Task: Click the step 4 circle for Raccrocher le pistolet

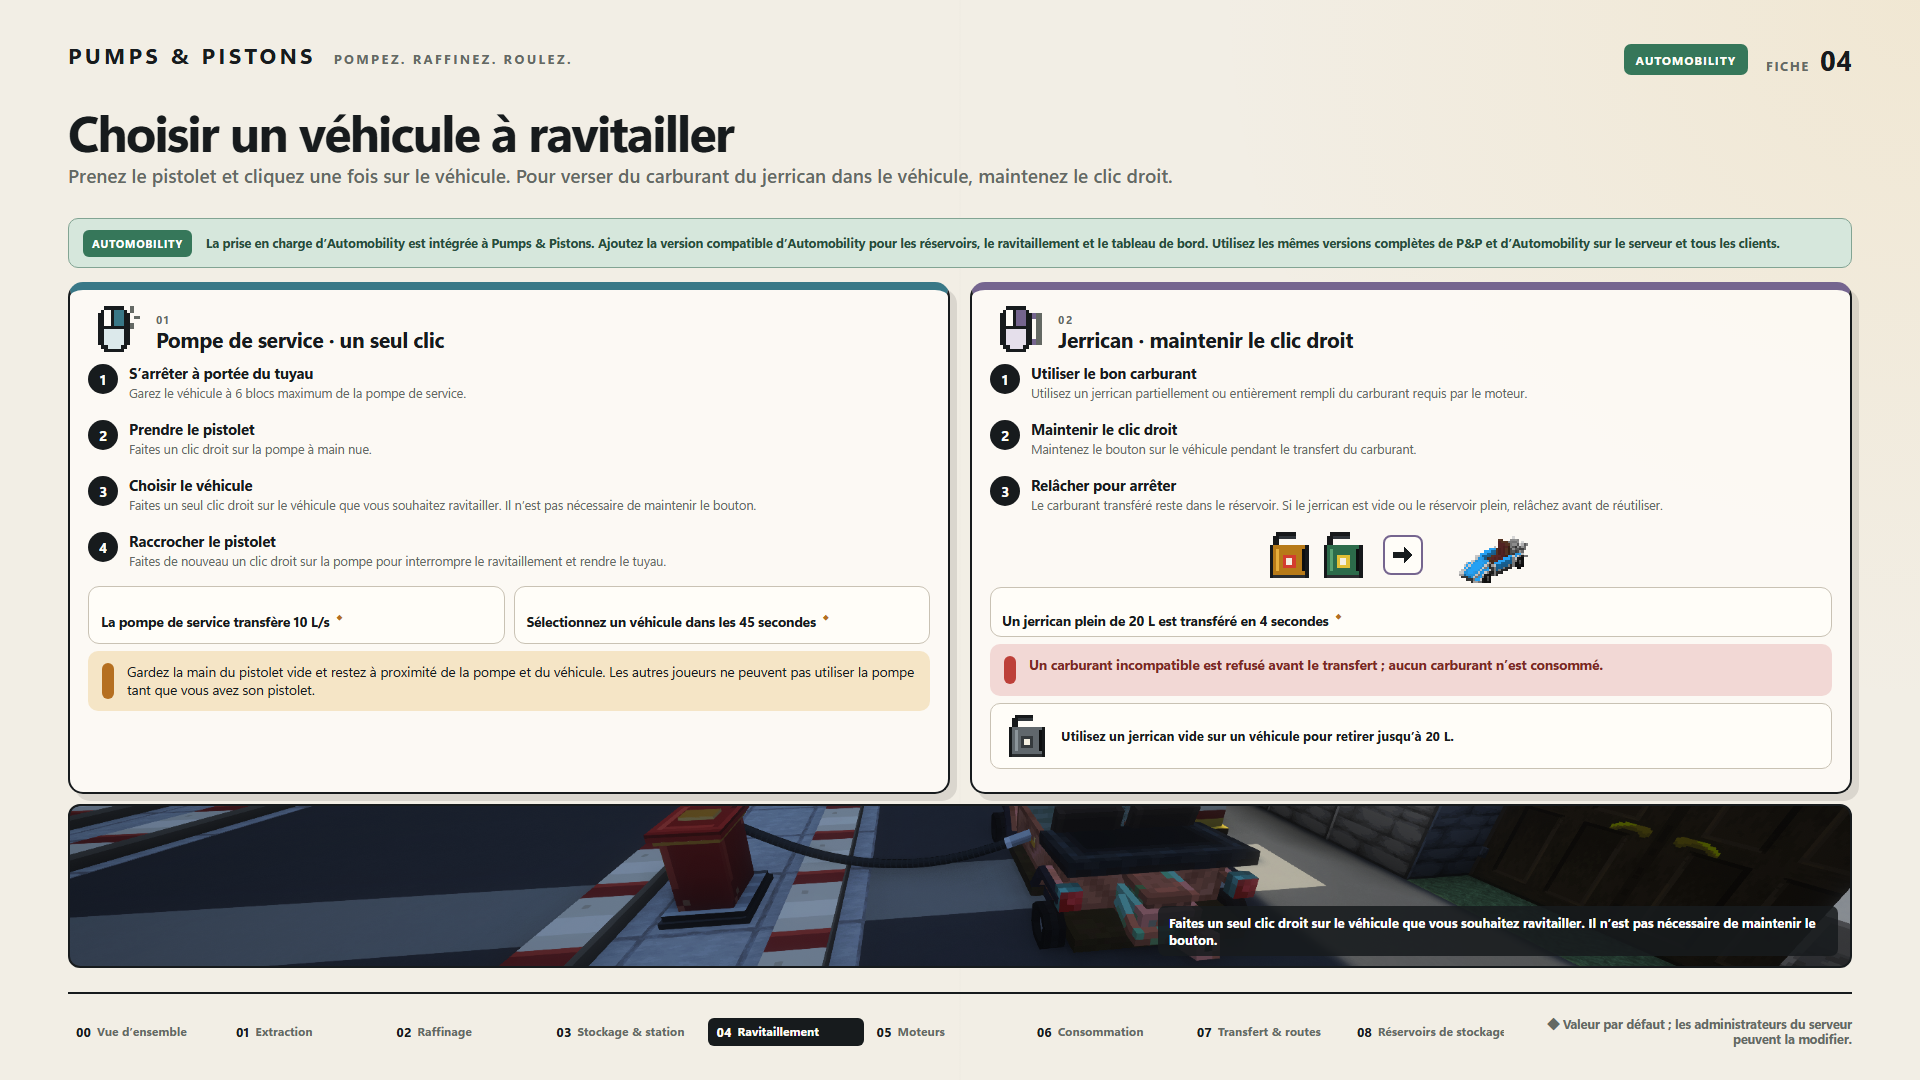Action: point(103,548)
